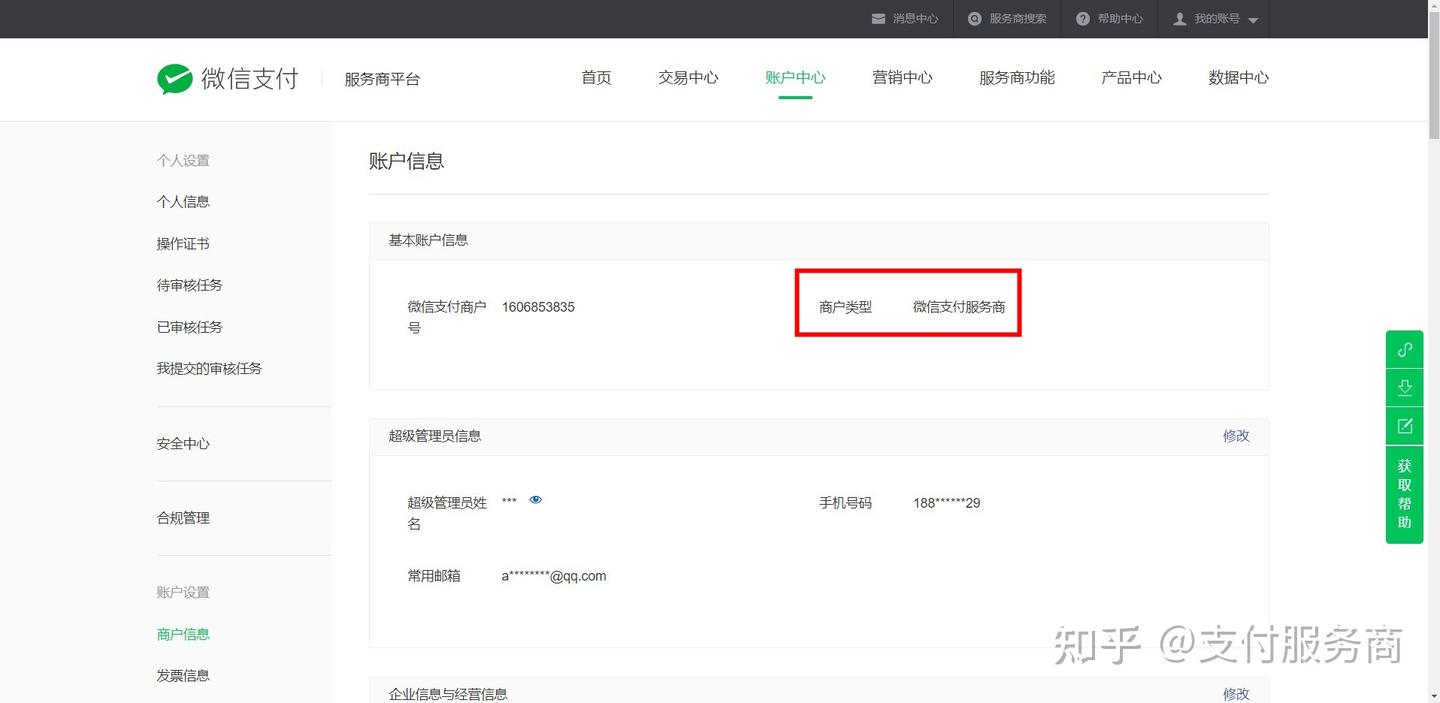
Task: Open 操作证书 in the sidebar
Action: coord(183,244)
